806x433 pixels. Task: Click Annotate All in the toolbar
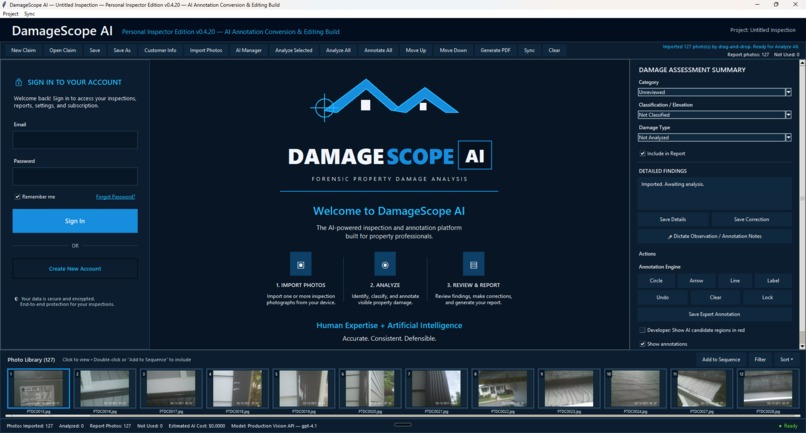378,50
